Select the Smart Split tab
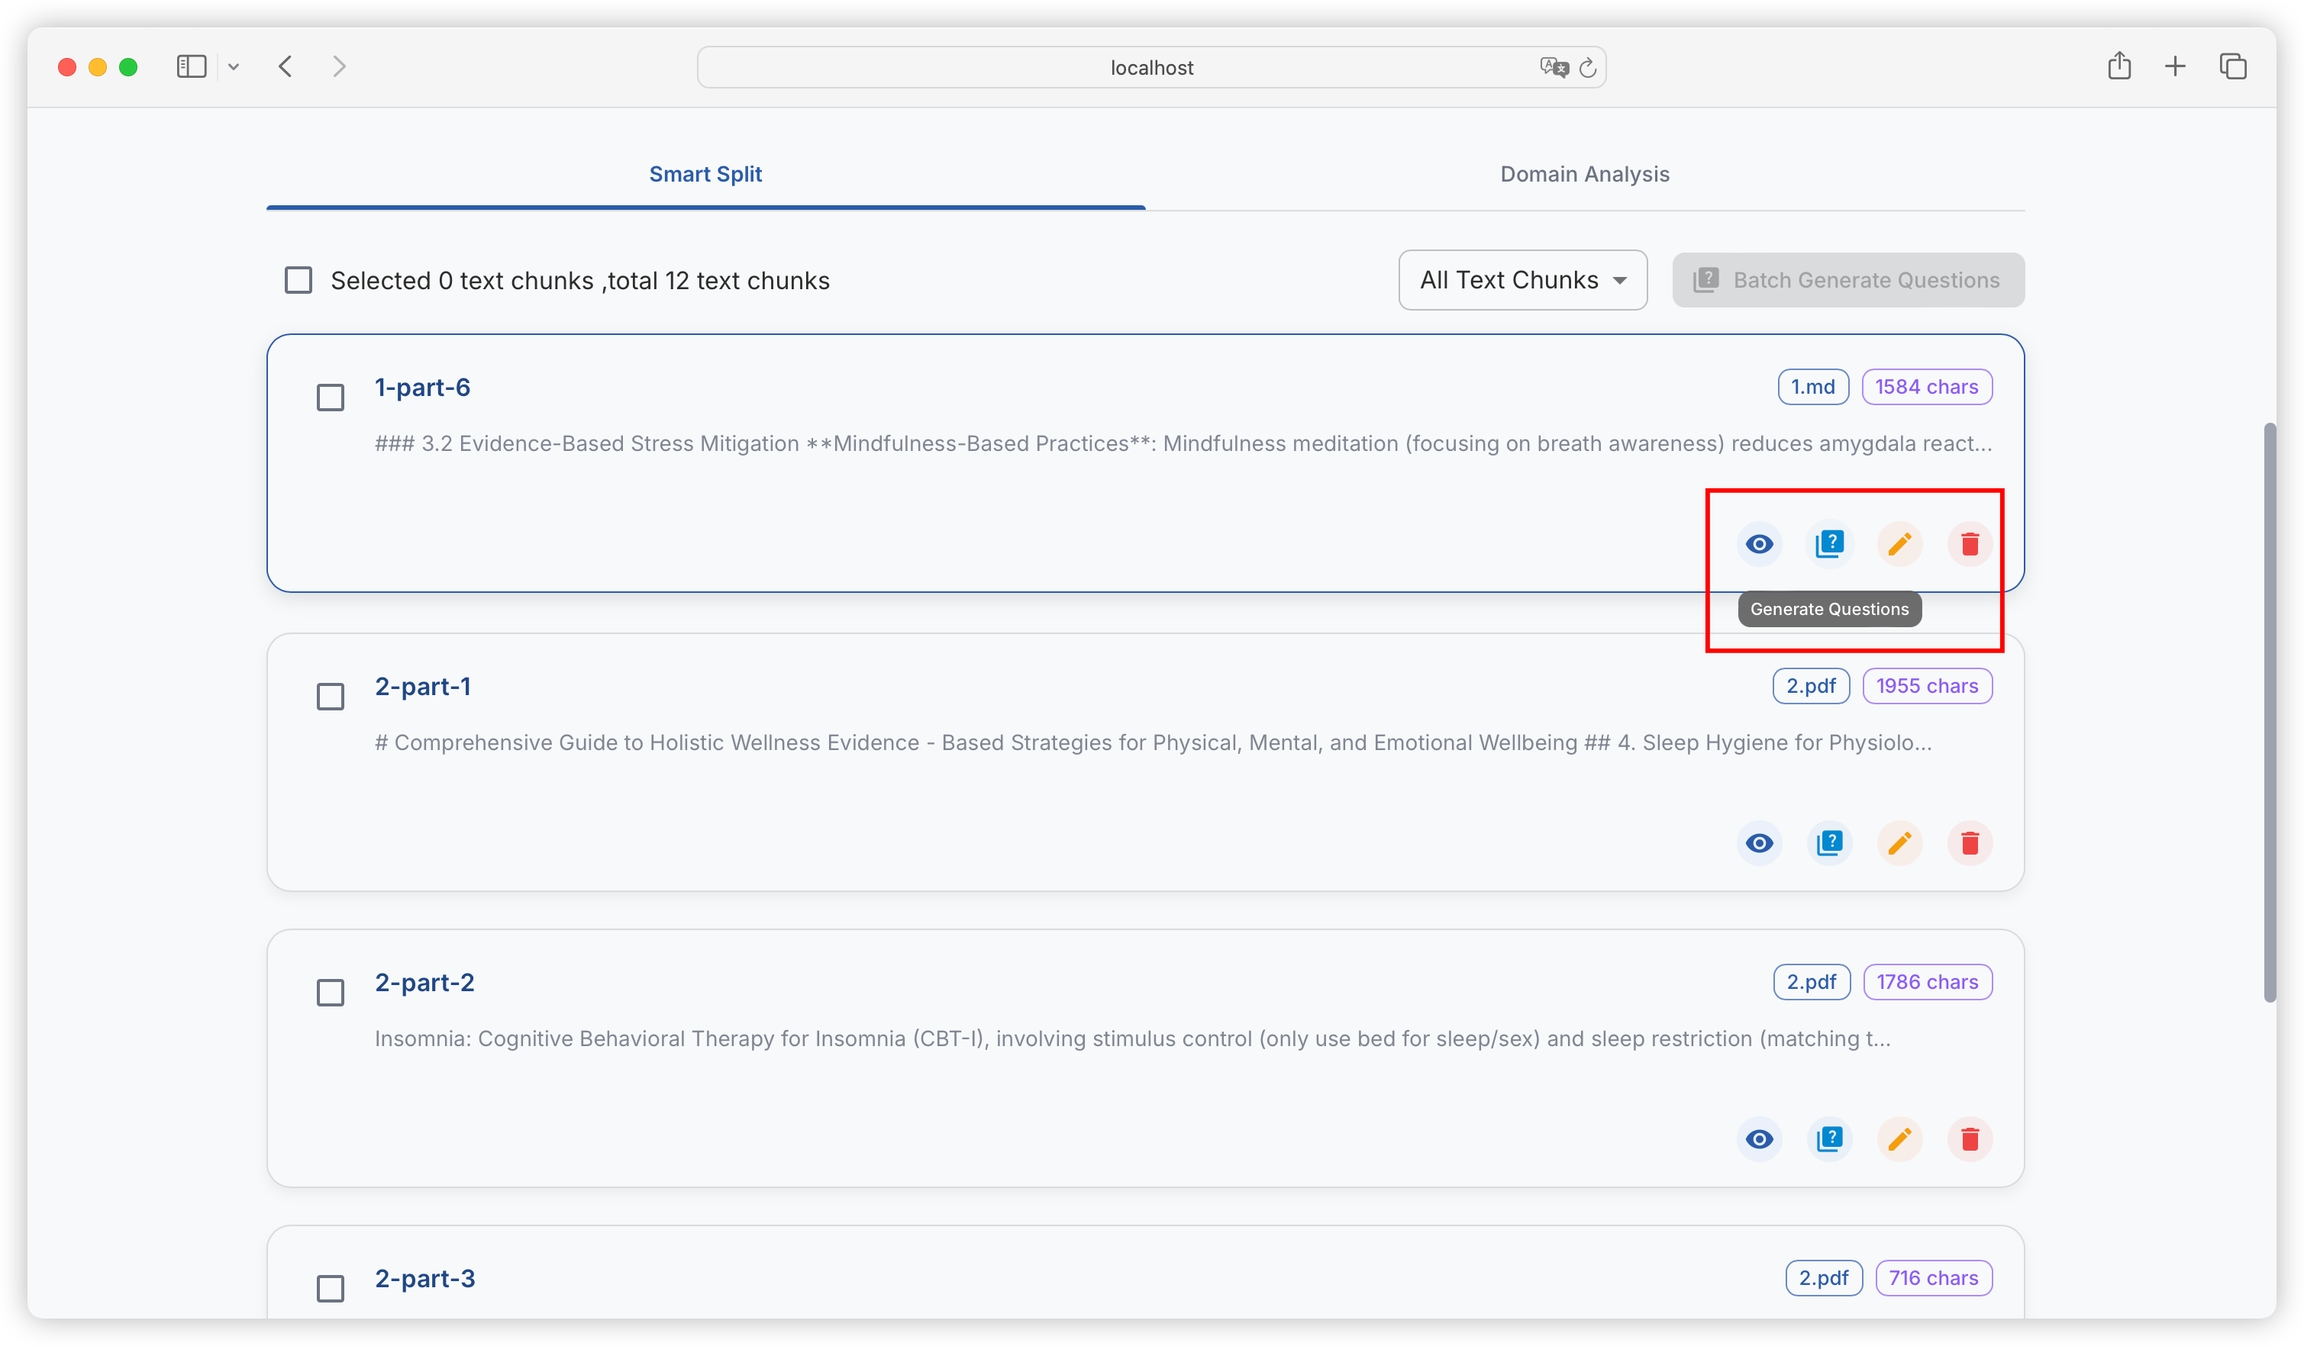Screen dimensions: 2304x1346 click(x=705, y=174)
